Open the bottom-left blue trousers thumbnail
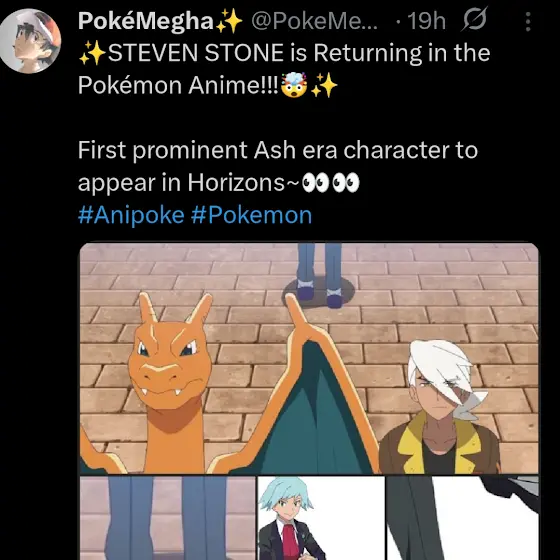This screenshot has height=560, width=560. (x=168, y=518)
